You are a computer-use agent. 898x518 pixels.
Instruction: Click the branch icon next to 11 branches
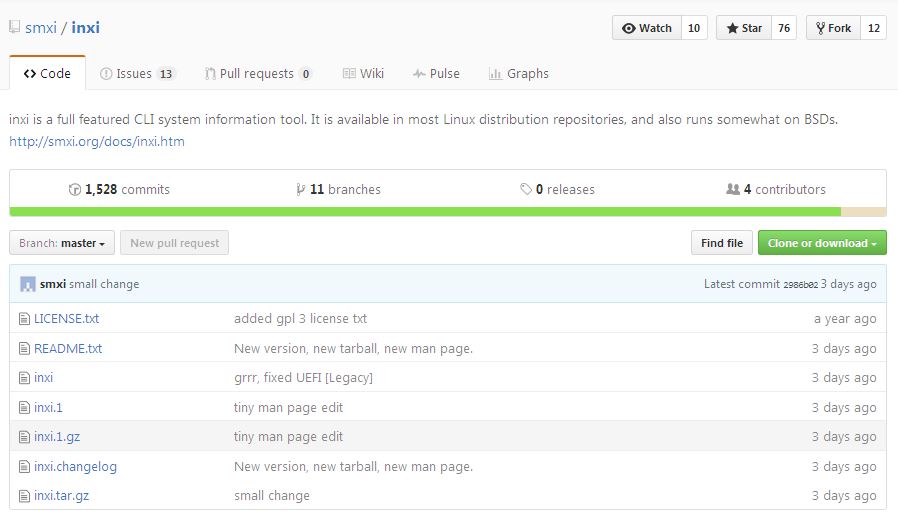coord(300,189)
